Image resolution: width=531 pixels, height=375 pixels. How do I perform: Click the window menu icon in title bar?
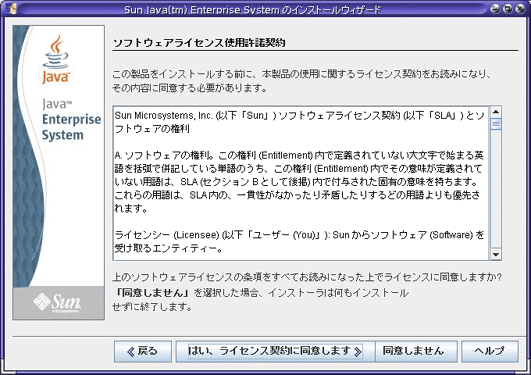(11, 8)
